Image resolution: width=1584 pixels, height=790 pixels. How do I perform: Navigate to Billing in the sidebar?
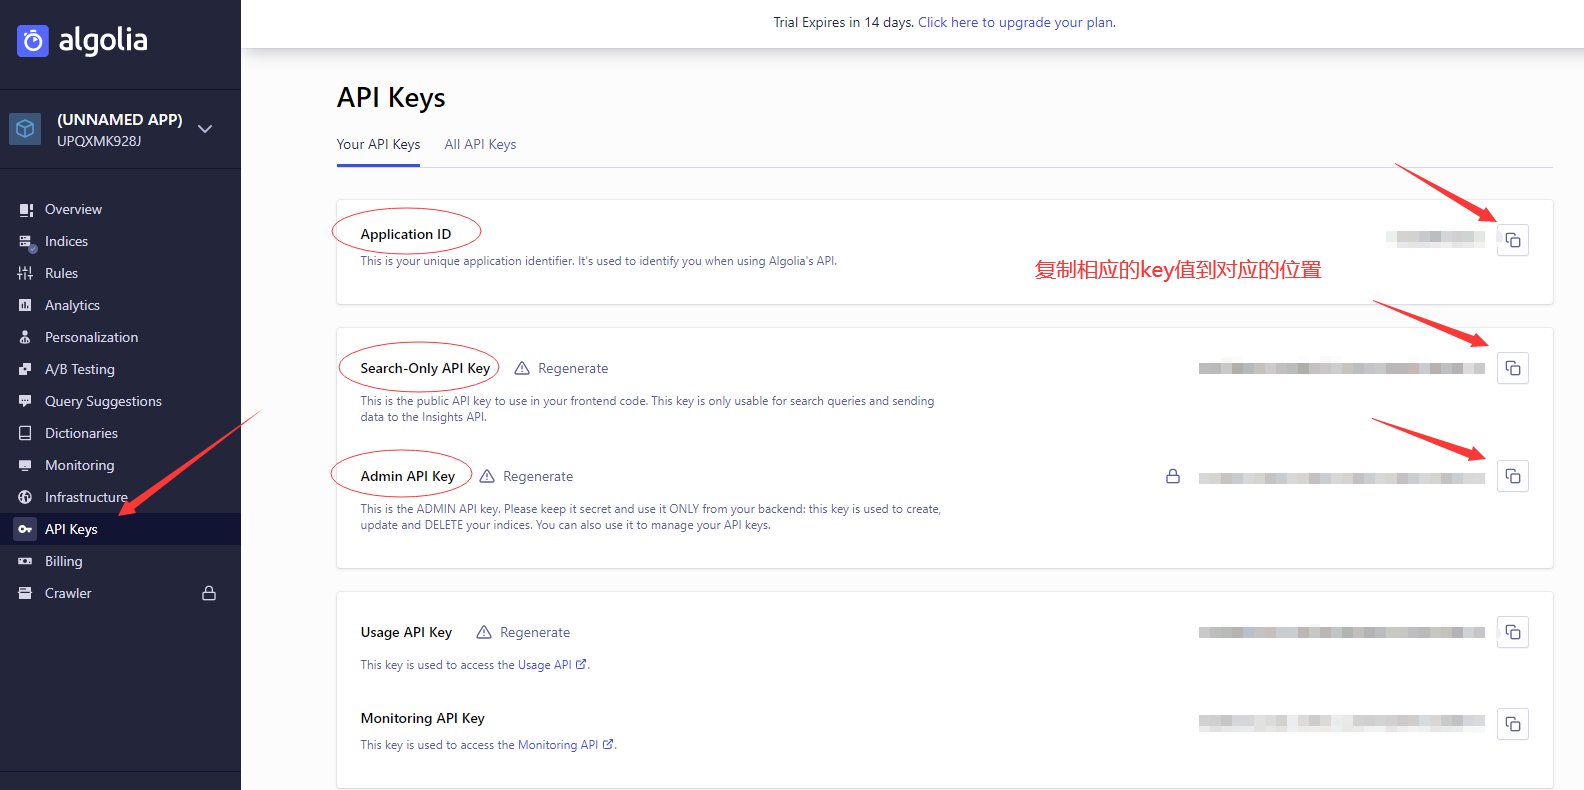coord(63,561)
